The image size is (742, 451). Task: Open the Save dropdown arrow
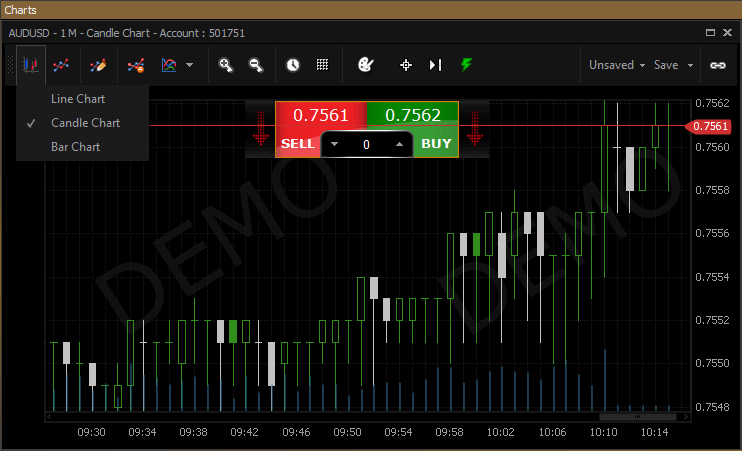pos(690,65)
